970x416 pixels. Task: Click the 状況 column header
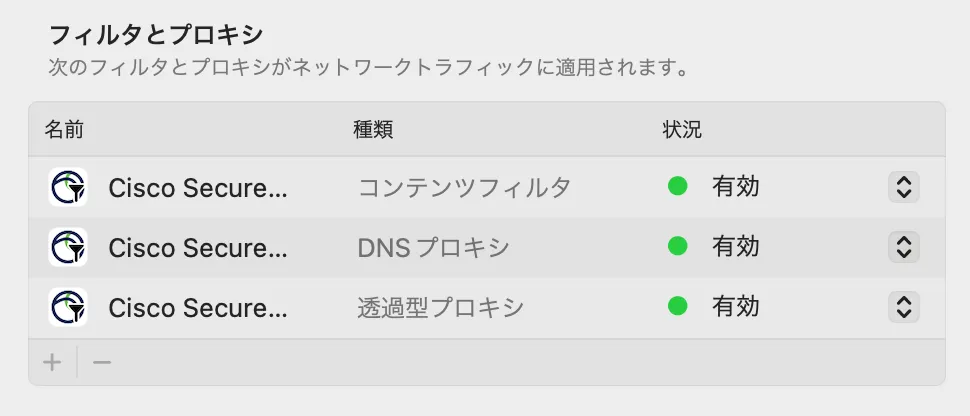pos(682,129)
